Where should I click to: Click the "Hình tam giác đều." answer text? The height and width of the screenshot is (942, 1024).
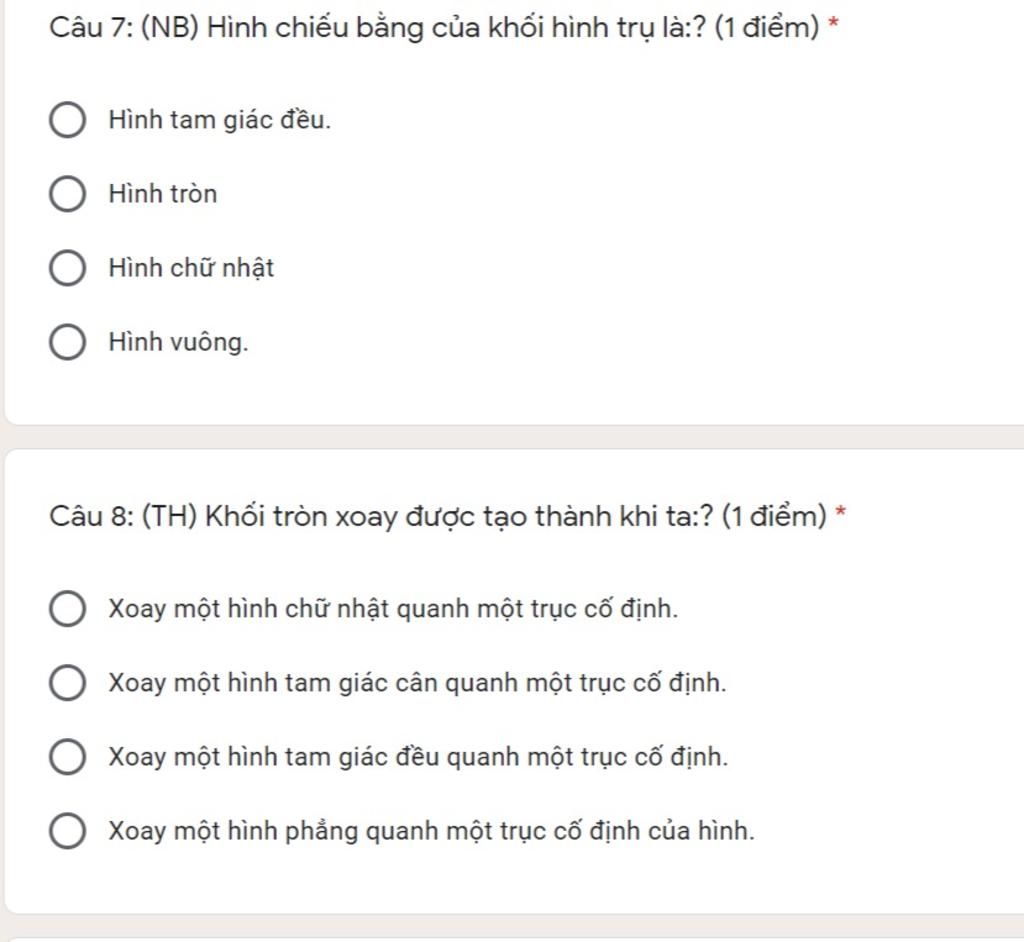(220, 121)
